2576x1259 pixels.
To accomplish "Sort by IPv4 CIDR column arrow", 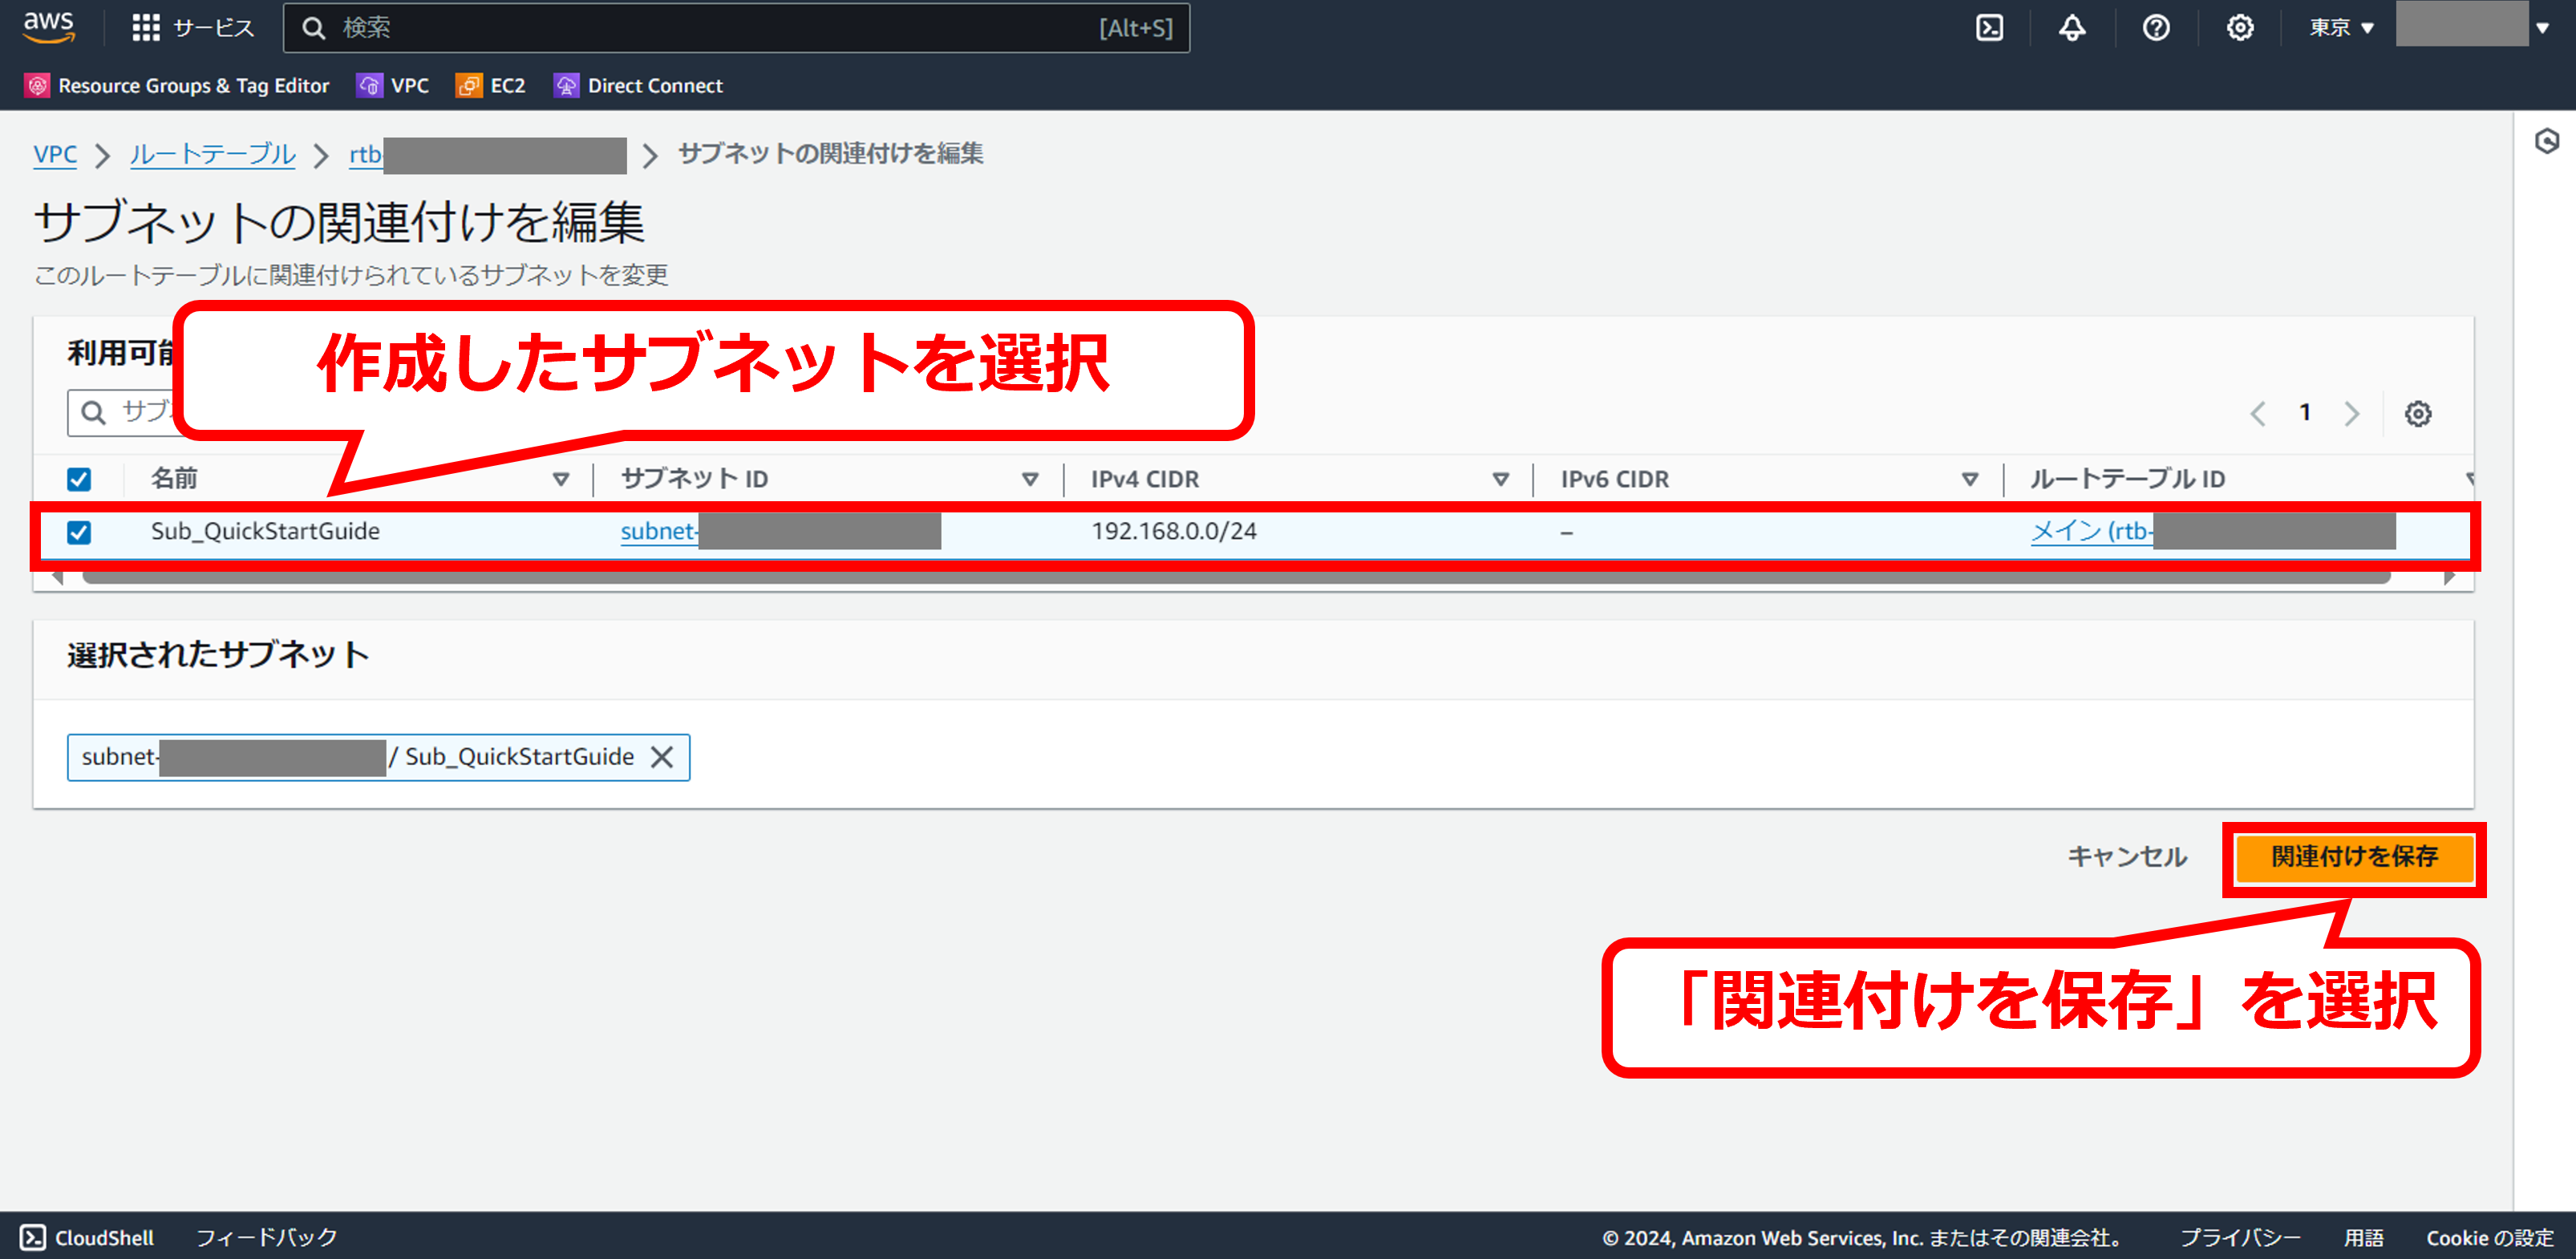I will pos(1500,479).
